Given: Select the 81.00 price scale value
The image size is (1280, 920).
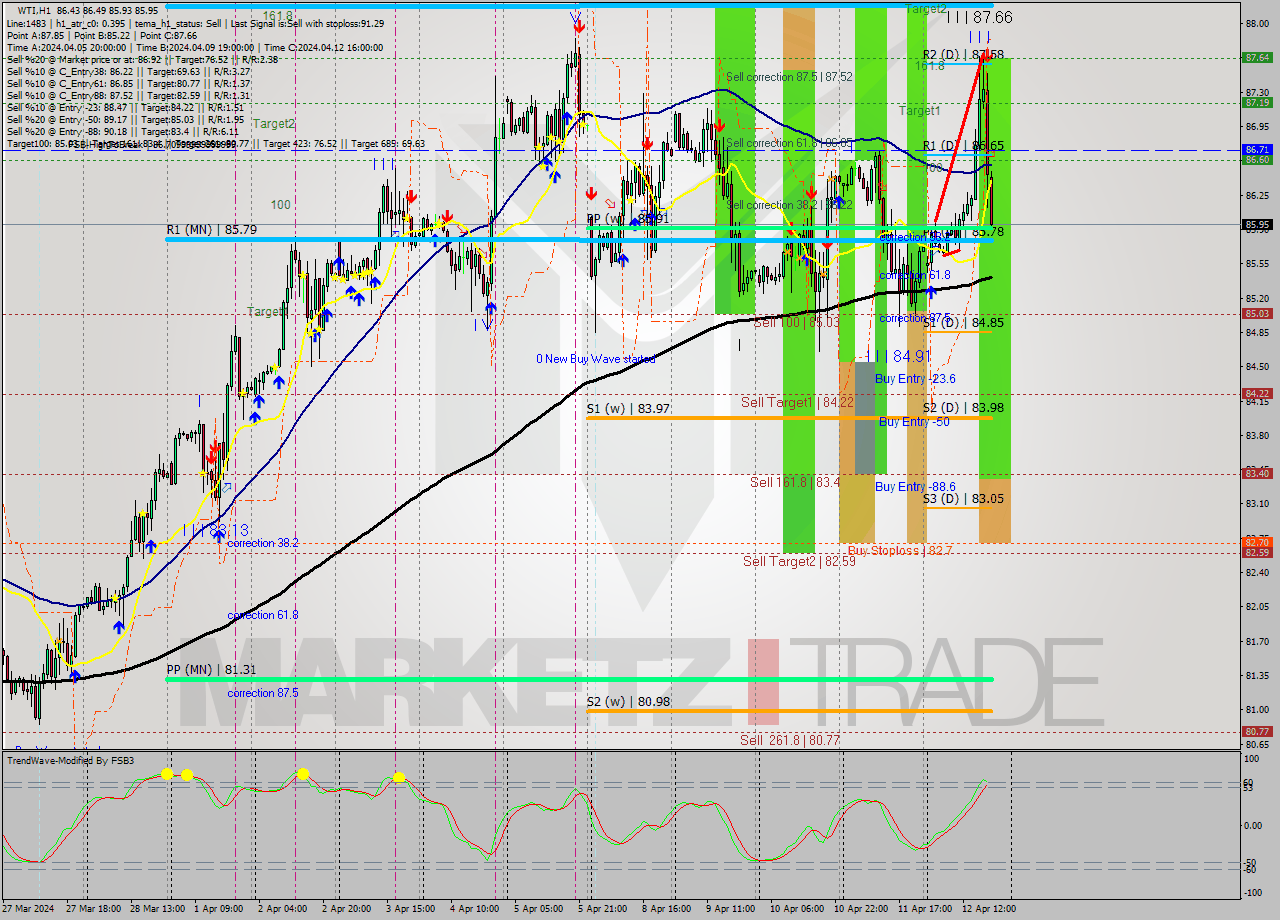Looking at the screenshot, I should pos(1256,709).
